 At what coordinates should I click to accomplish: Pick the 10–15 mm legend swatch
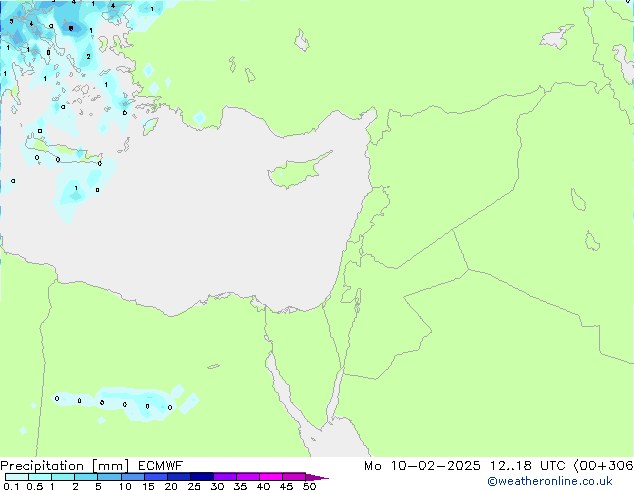click(133, 477)
